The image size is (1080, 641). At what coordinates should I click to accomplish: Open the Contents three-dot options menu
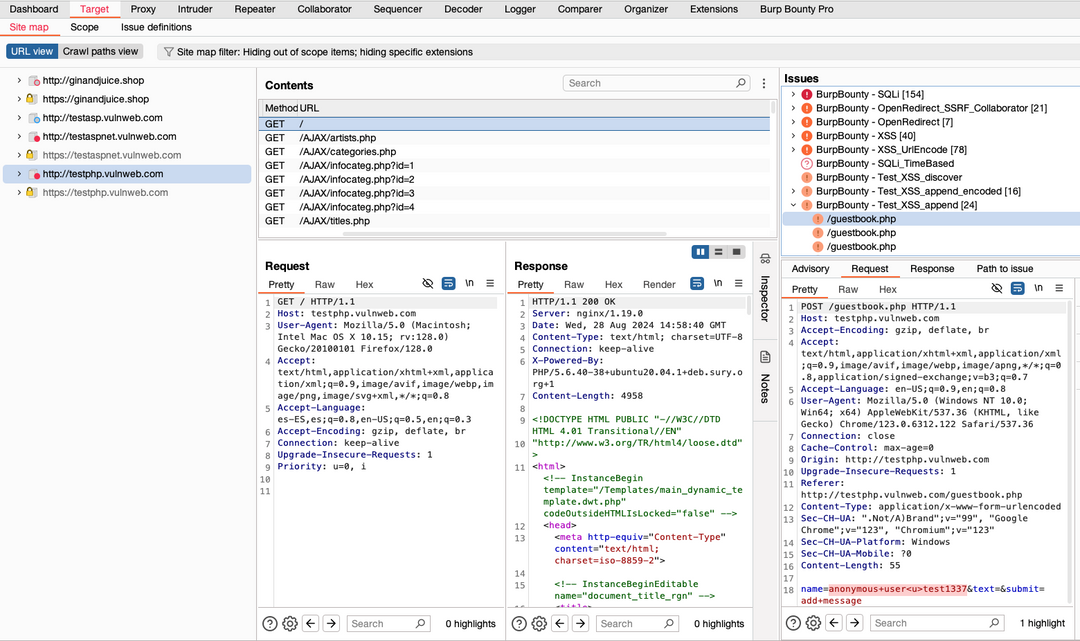(764, 84)
